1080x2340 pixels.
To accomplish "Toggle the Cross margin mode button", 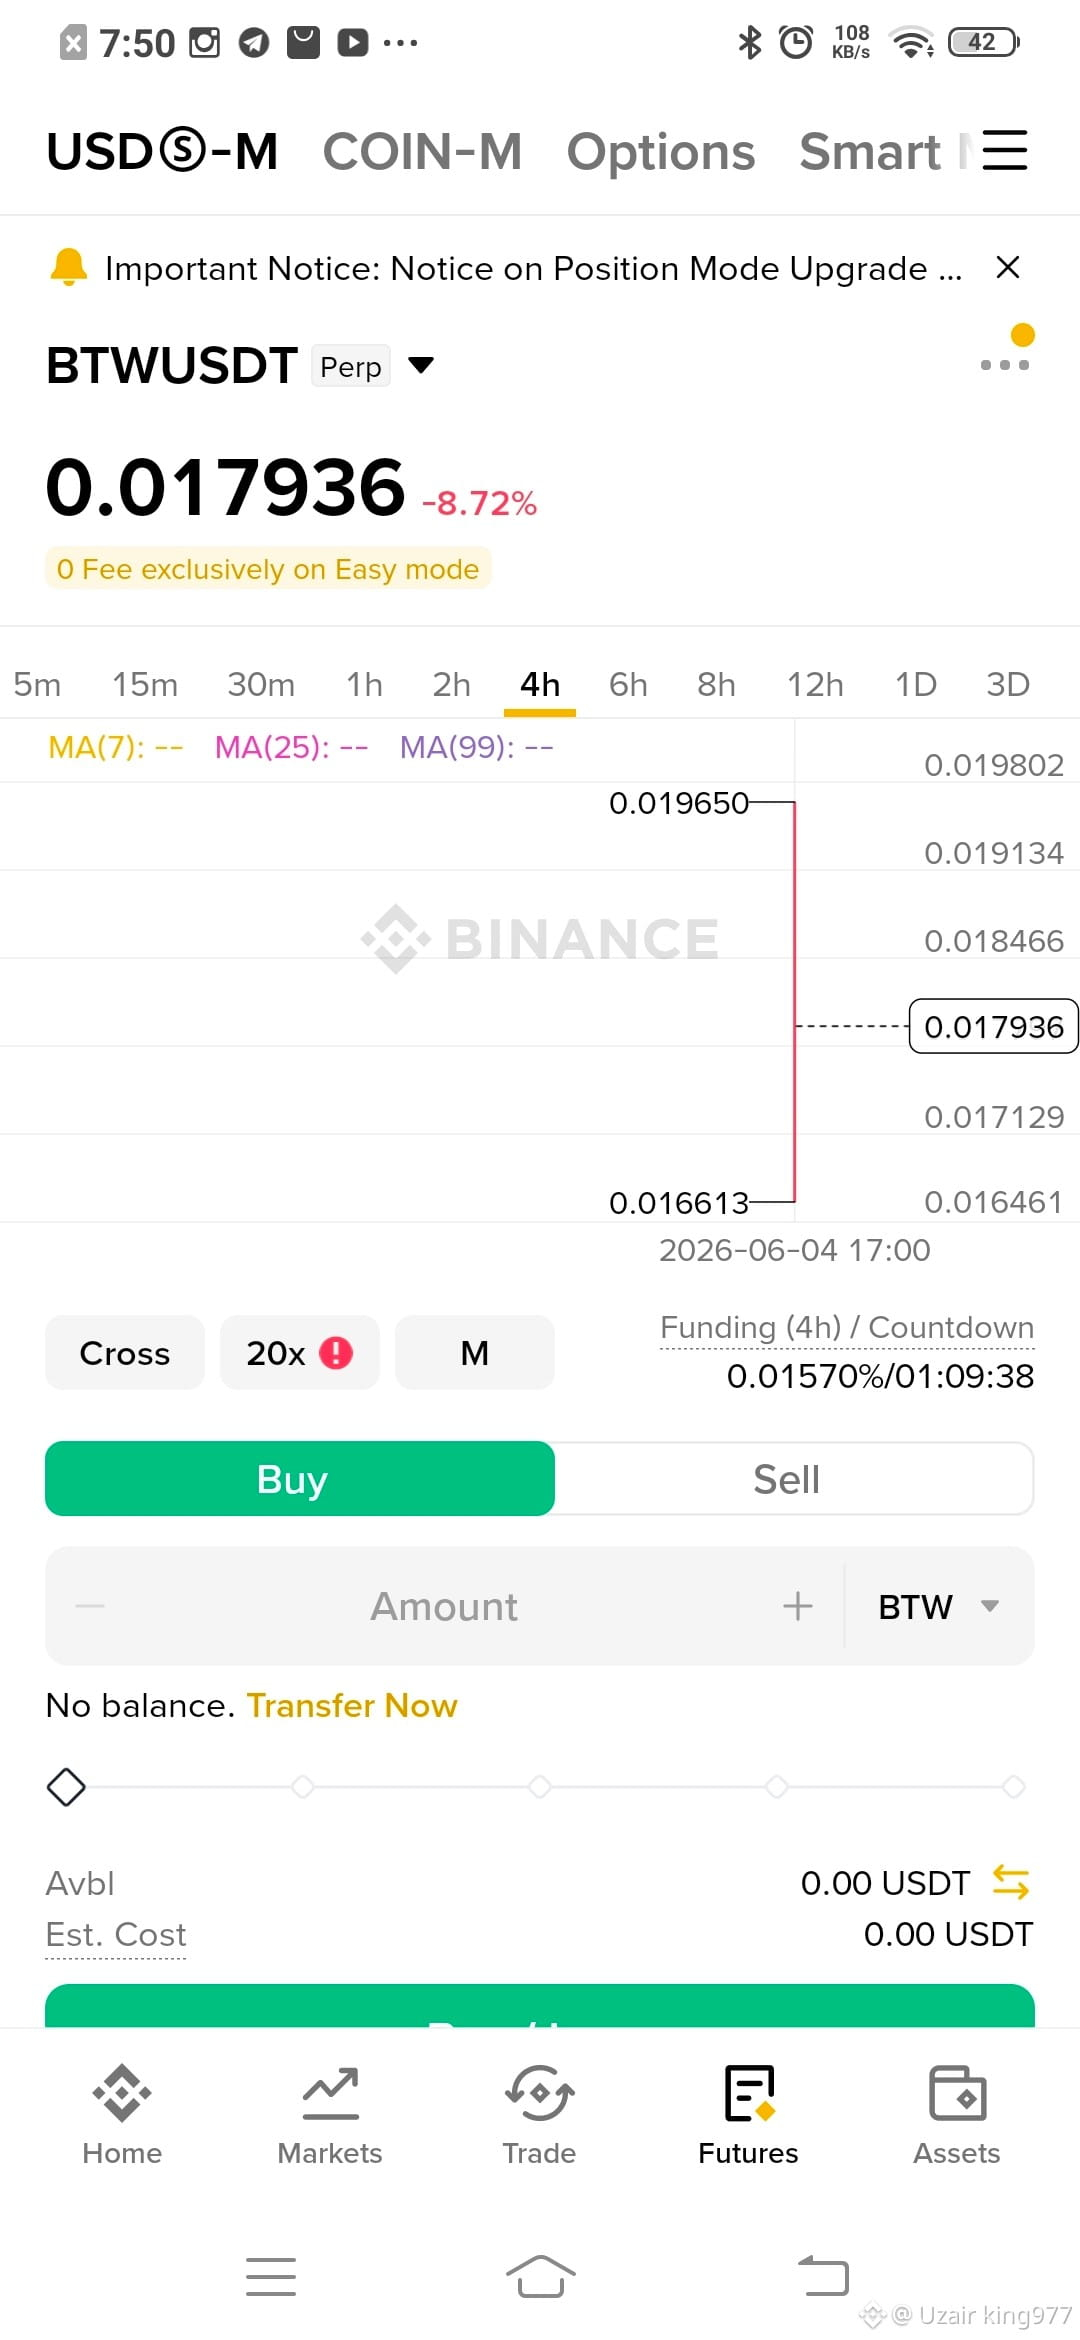I will pyautogui.click(x=125, y=1353).
